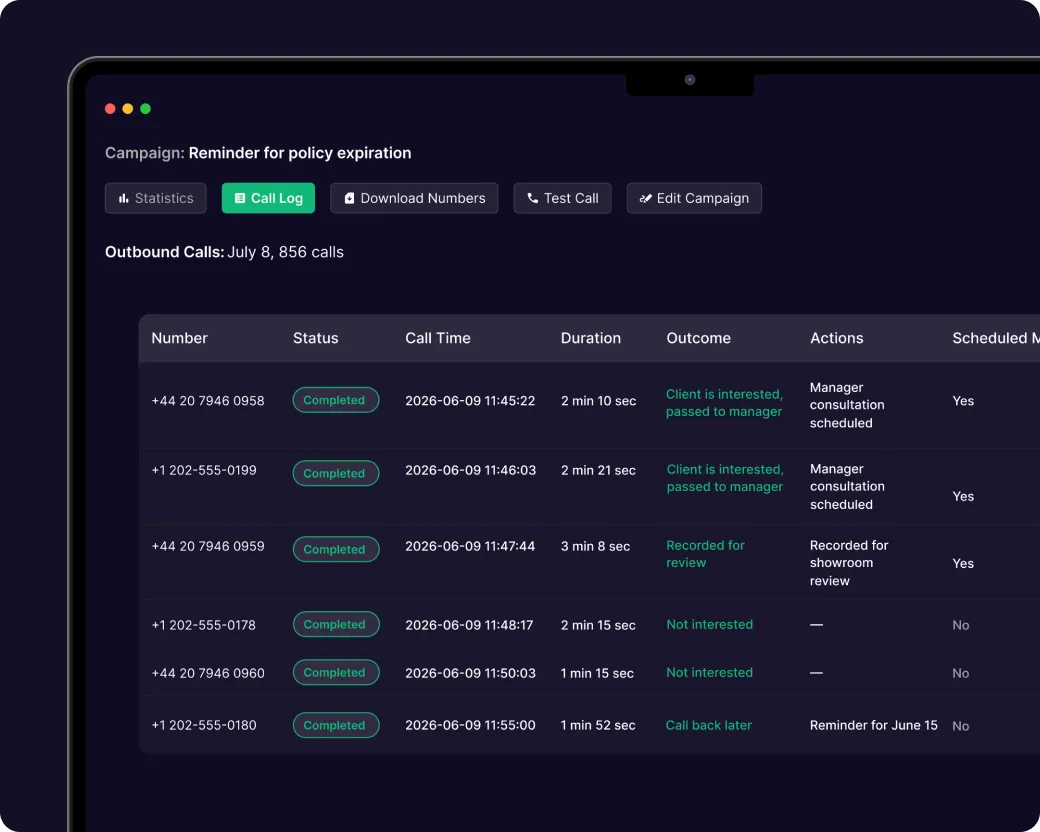Click call time 2026-06-09 11:46:03
The width and height of the screenshot is (1040, 832).
(x=470, y=470)
